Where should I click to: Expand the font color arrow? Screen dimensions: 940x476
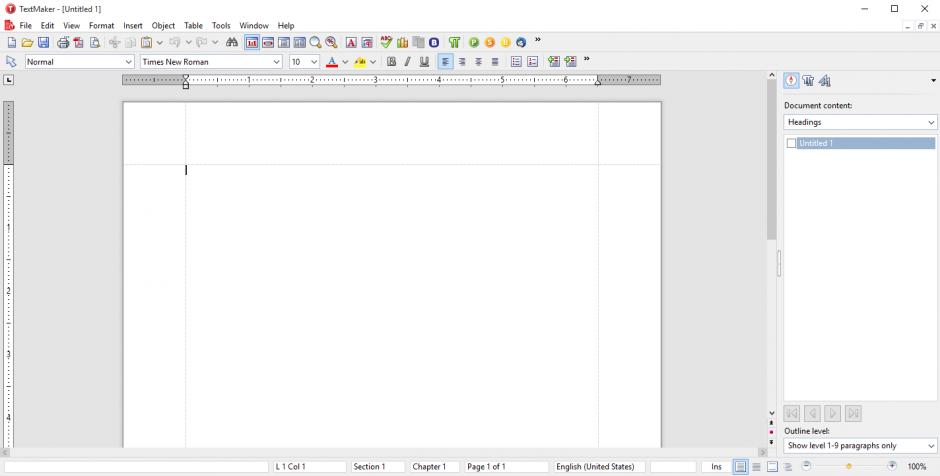click(345, 62)
